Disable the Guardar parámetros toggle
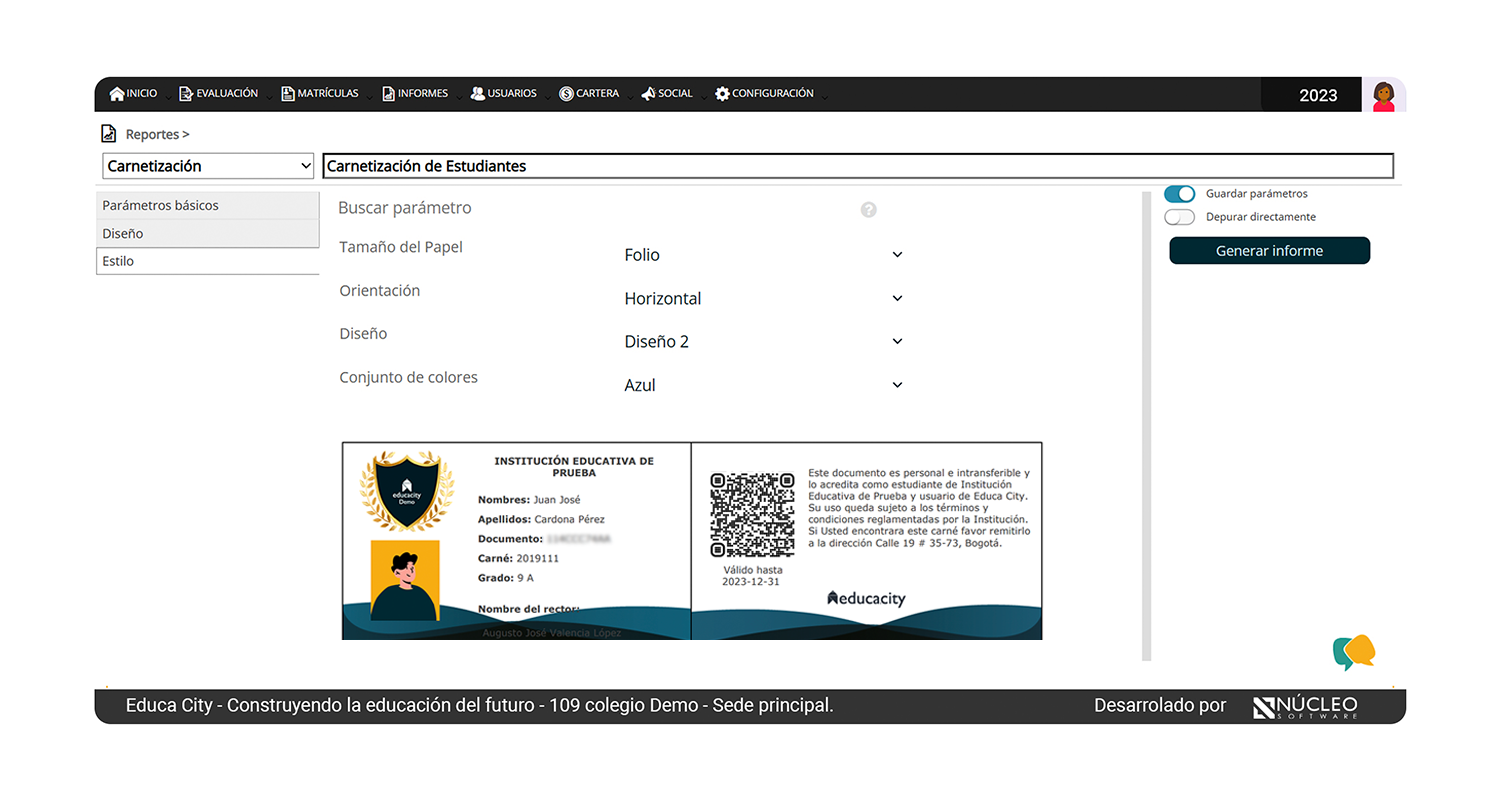 (1180, 194)
